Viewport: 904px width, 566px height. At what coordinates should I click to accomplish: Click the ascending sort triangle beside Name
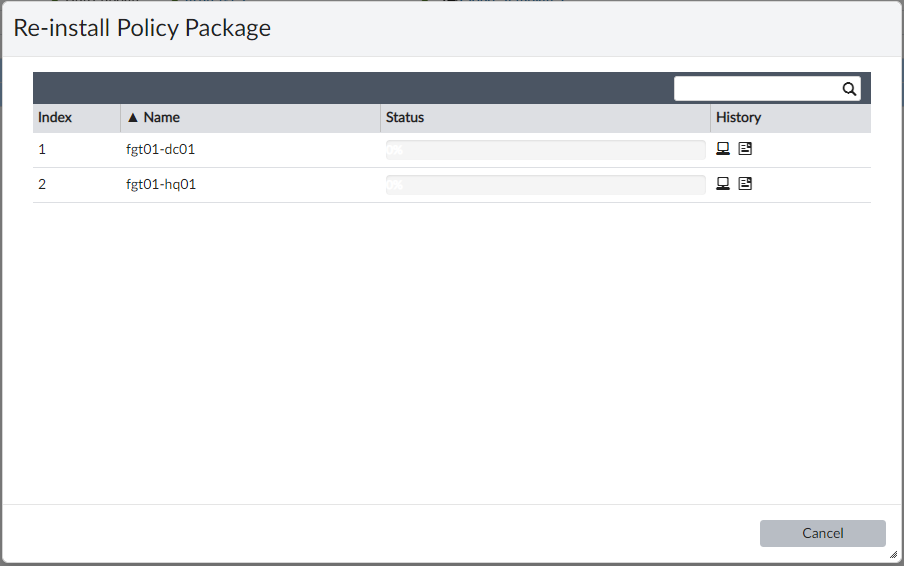[132, 118]
